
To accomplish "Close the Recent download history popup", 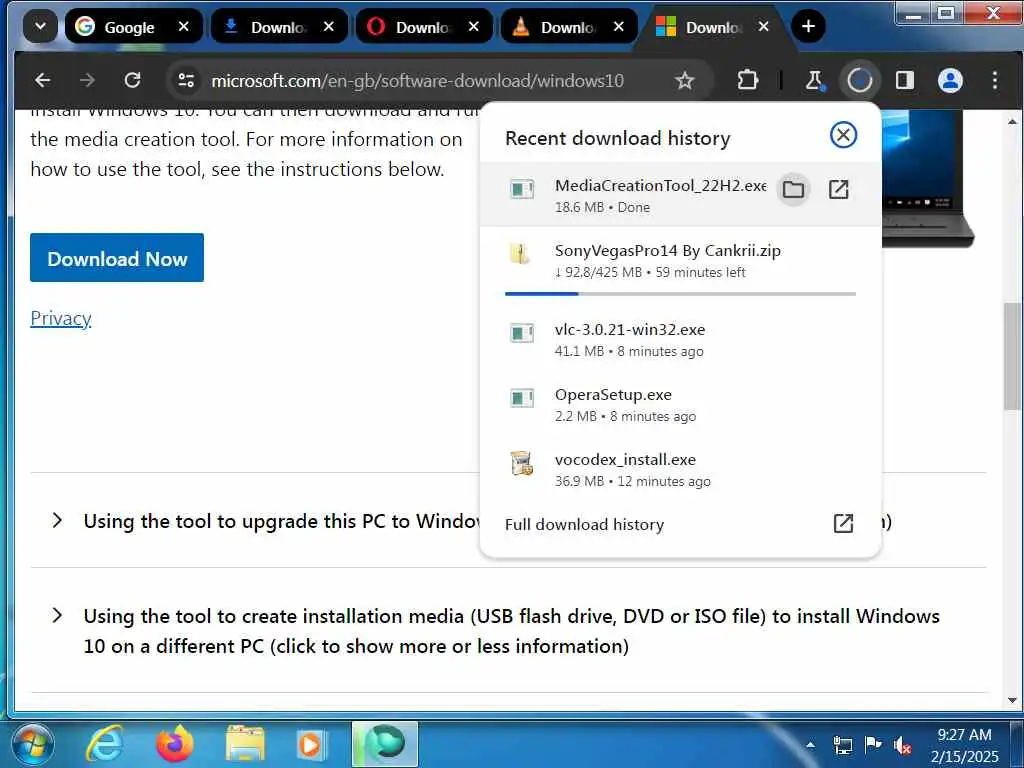I will click(843, 135).
